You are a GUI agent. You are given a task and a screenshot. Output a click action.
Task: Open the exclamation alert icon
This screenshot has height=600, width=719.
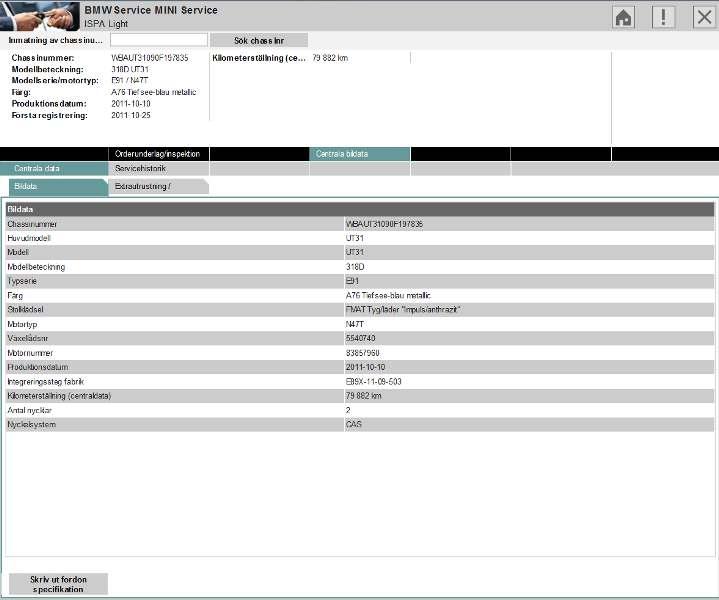[663, 17]
